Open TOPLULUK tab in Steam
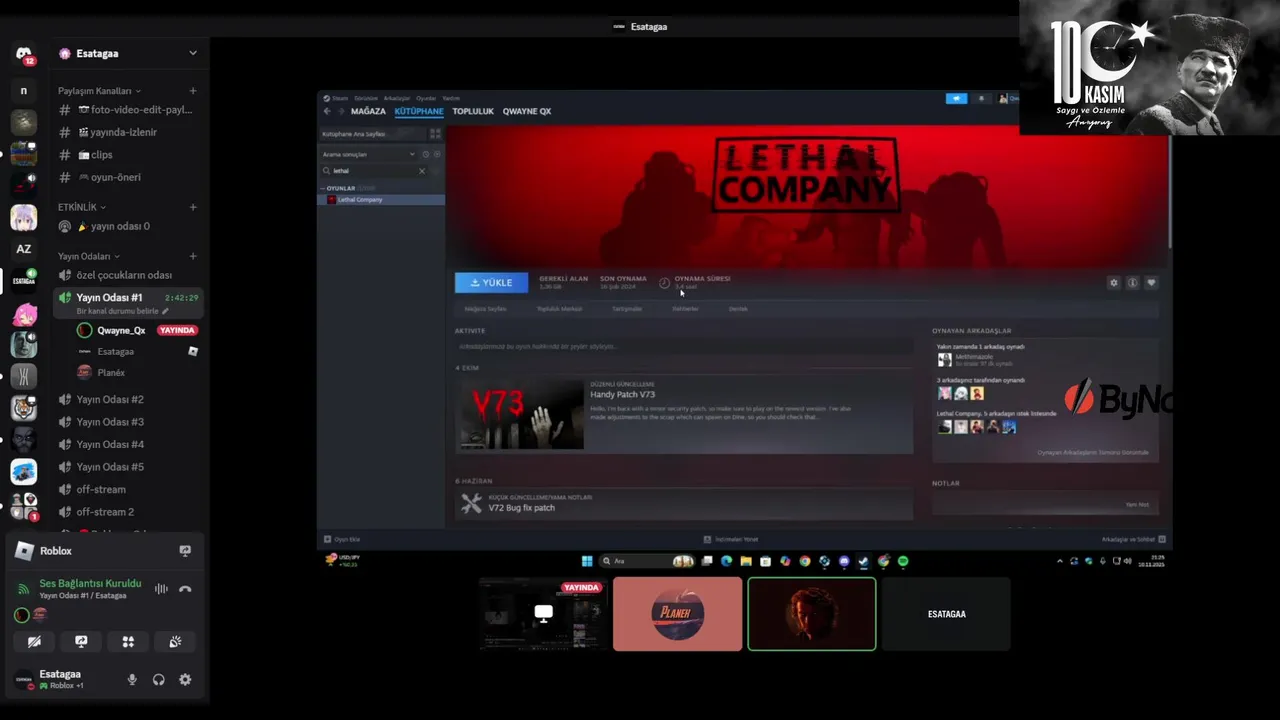The height and width of the screenshot is (720, 1280). [473, 111]
